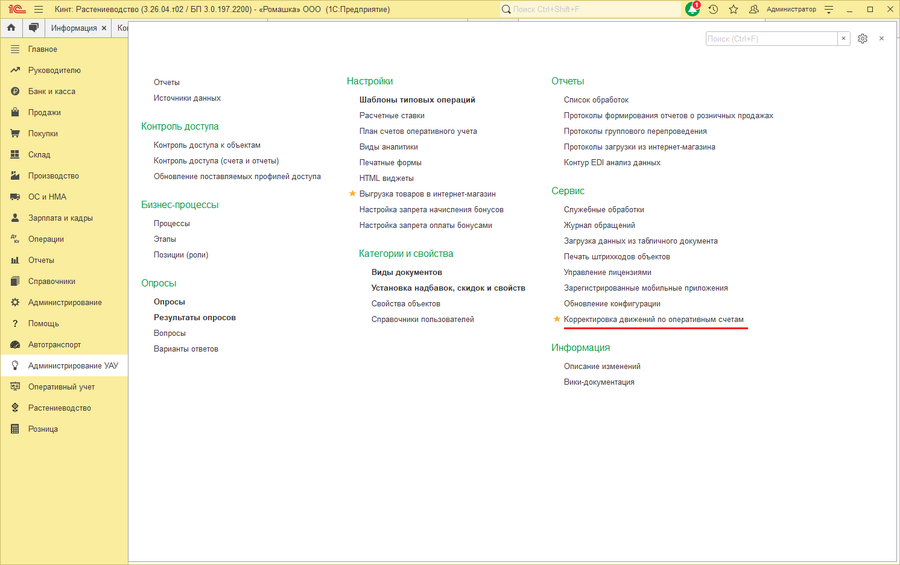Viewport: 900px width, 565px height.
Task: Open Корректировка движений по оперативным счетам
Action: (654, 319)
